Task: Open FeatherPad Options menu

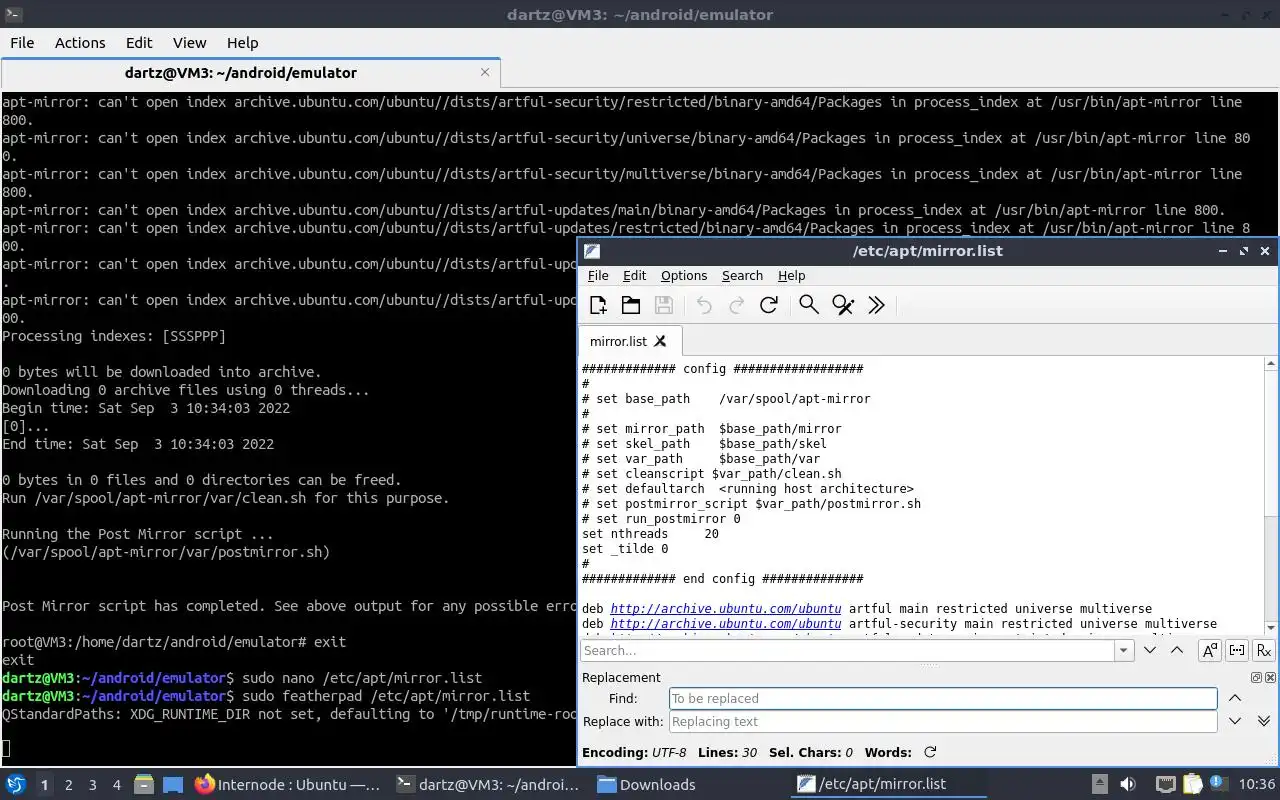Action: [x=684, y=275]
